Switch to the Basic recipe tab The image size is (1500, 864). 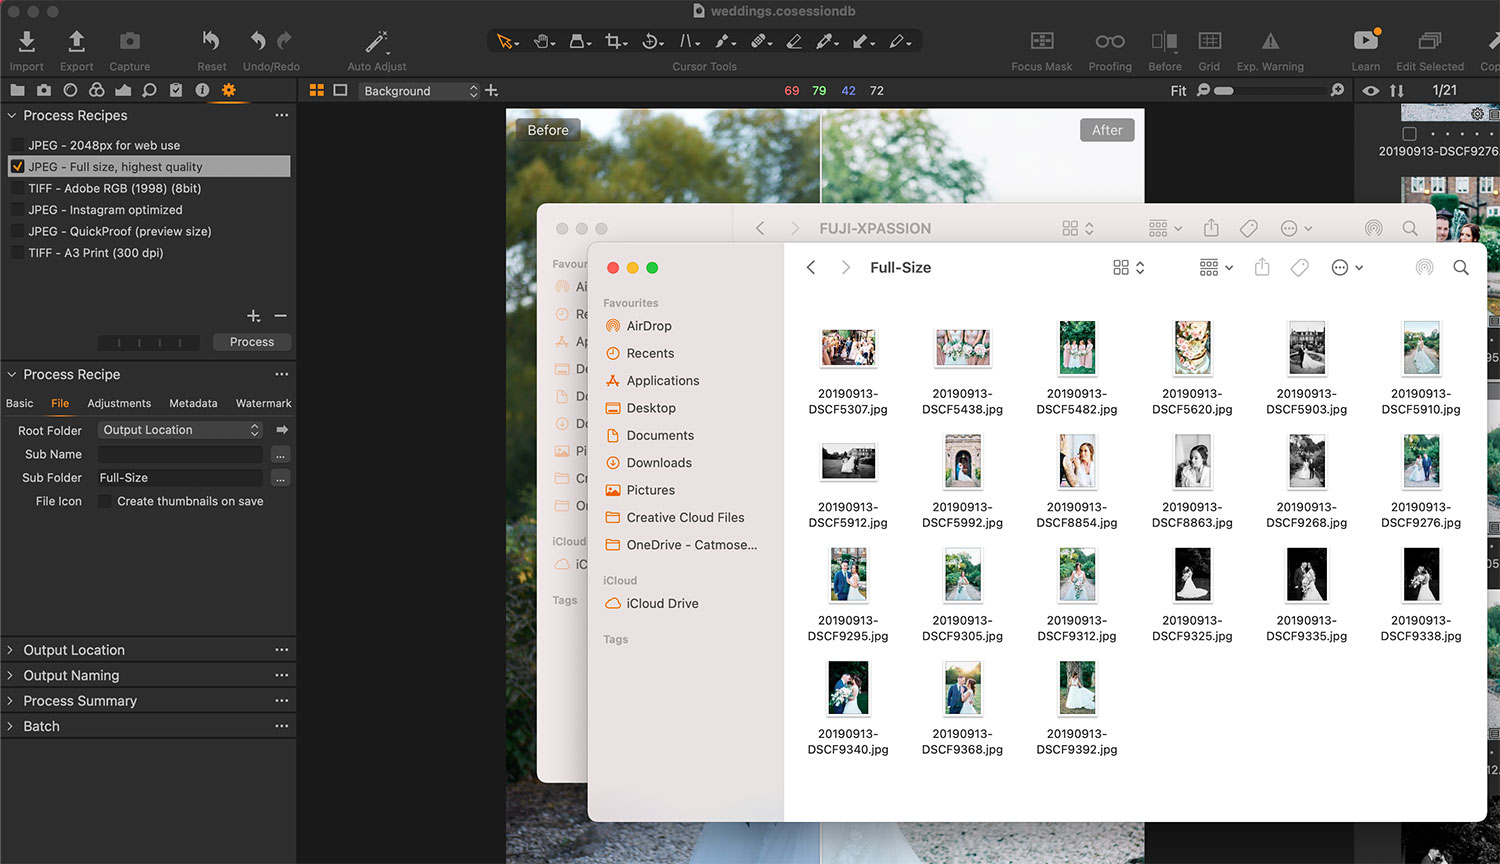(20, 403)
